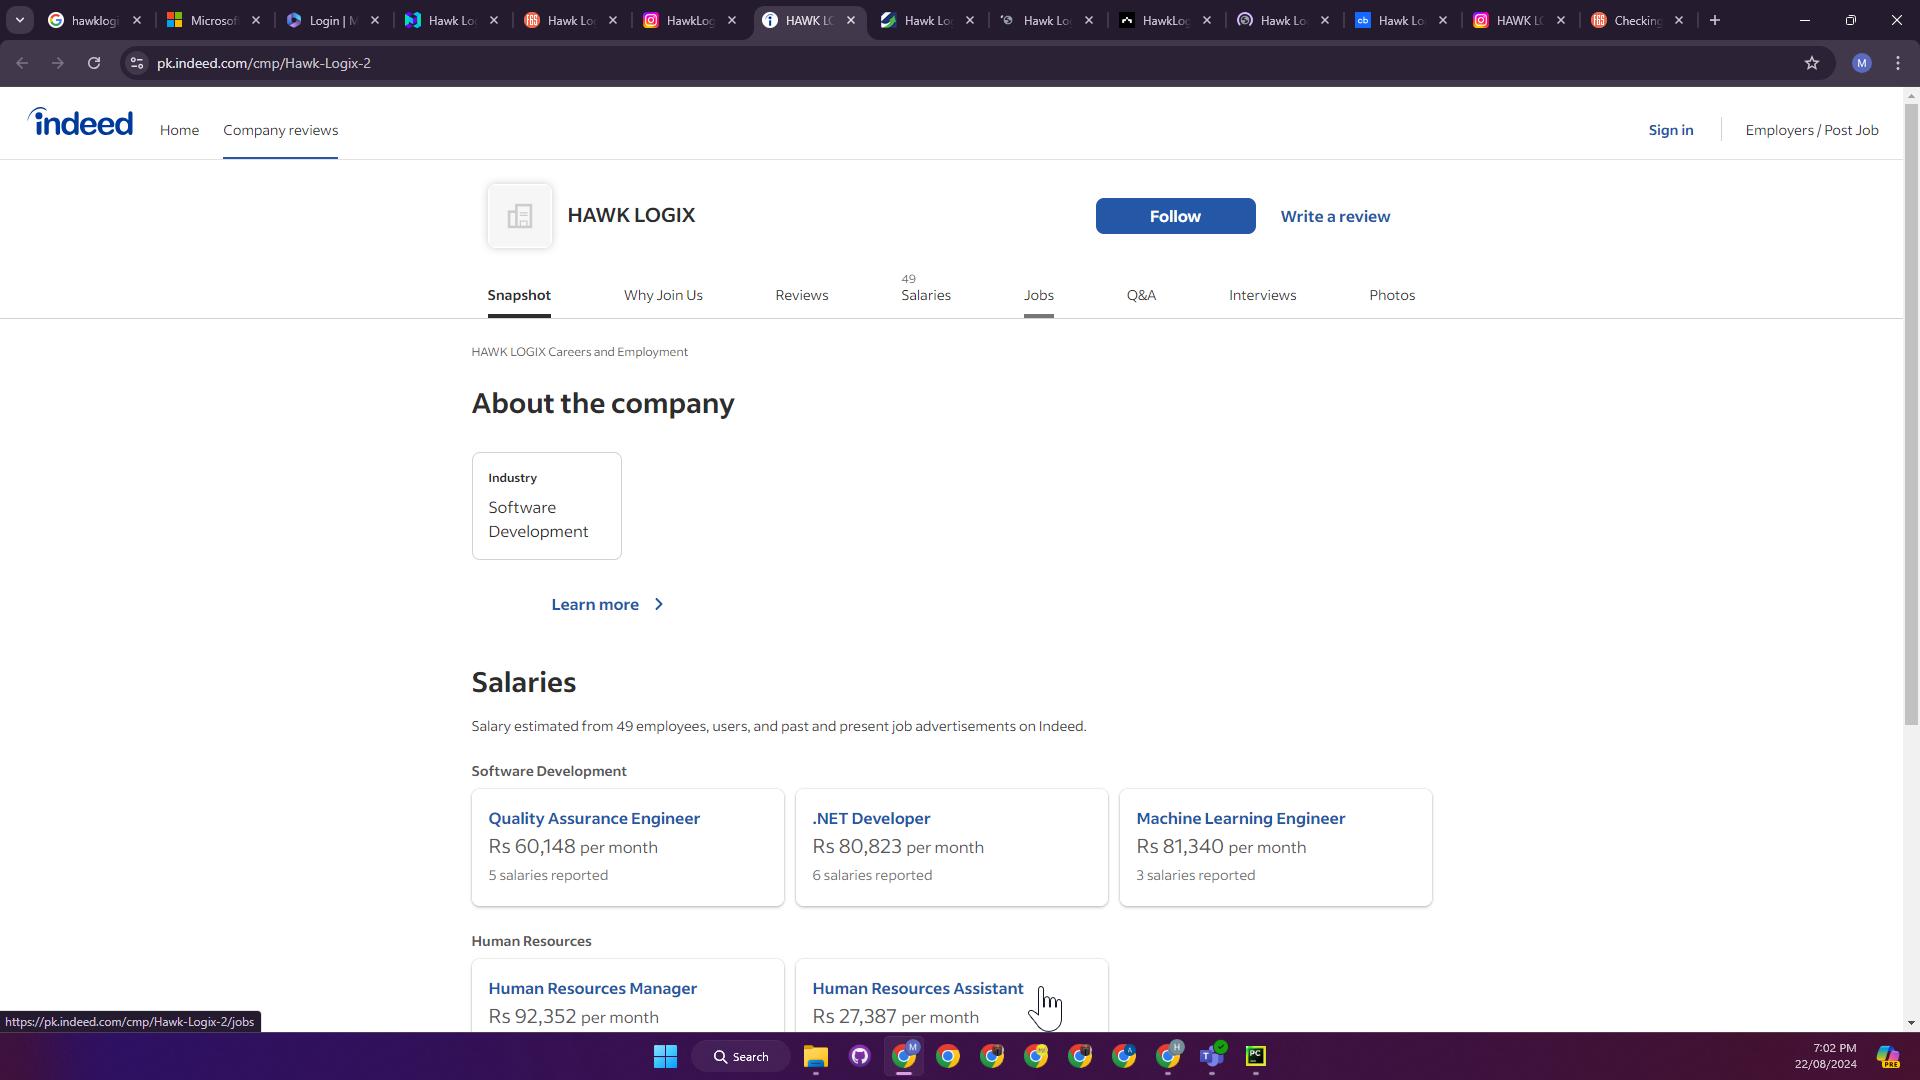The width and height of the screenshot is (1920, 1080).
Task: Open the Reviews tab
Action: pyautogui.click(x=801, y=295)
